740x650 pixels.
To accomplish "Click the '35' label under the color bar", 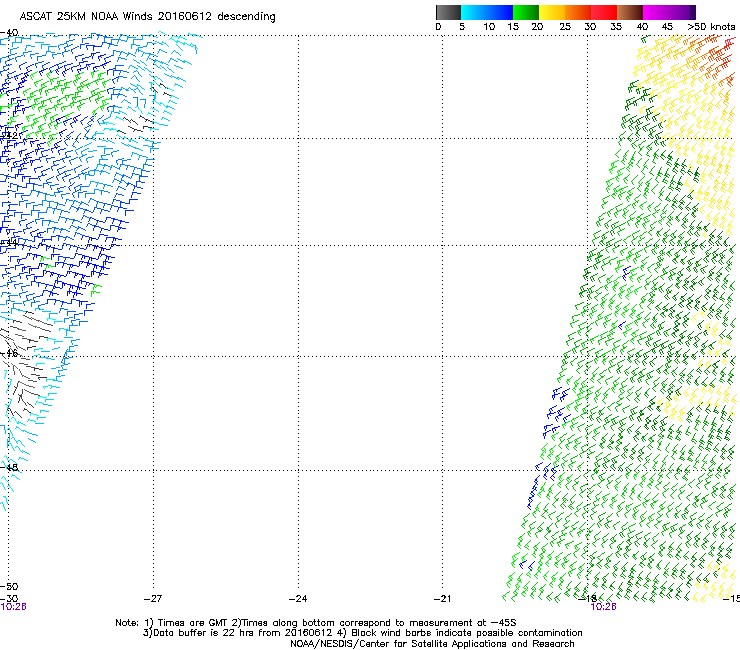I will coord(616,27).
